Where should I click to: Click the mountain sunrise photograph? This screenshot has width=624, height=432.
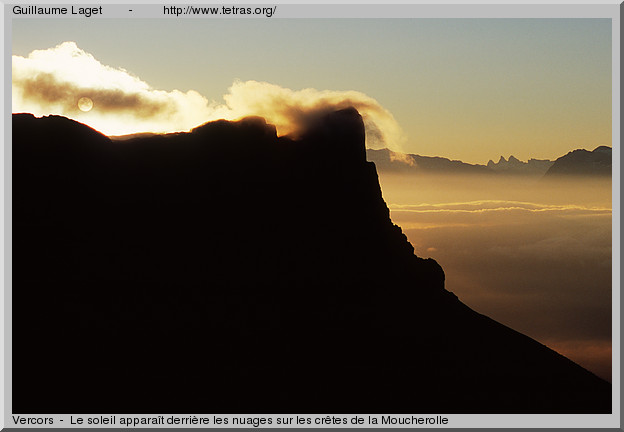pyautogui.click(x=312, y=216)
